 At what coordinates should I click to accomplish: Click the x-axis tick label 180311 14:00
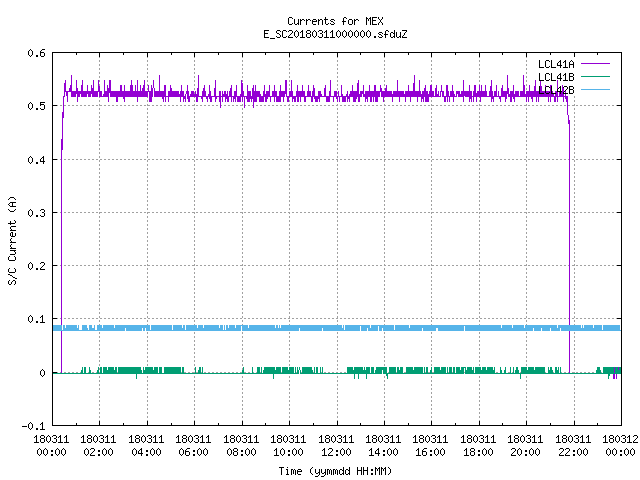pyautogui.click(x=383, y=446)
